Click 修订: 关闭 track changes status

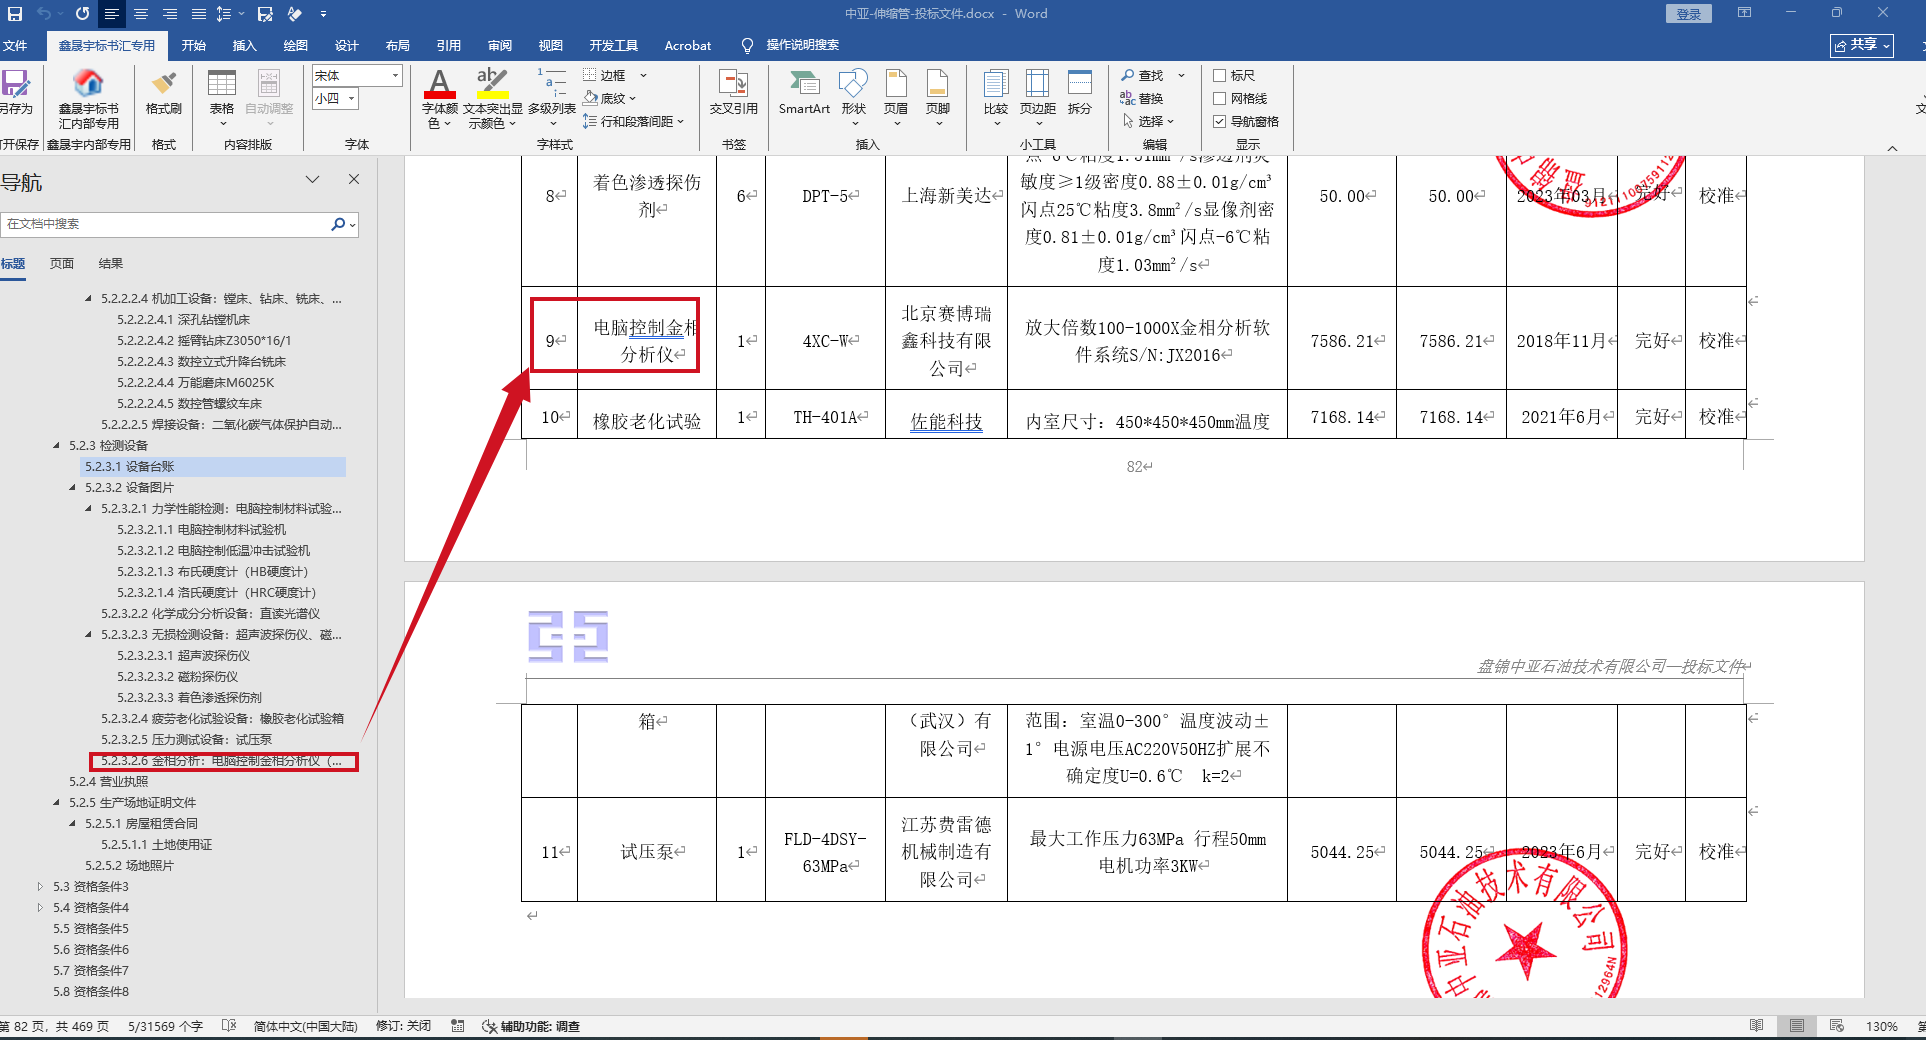(x=403, y=1026)
